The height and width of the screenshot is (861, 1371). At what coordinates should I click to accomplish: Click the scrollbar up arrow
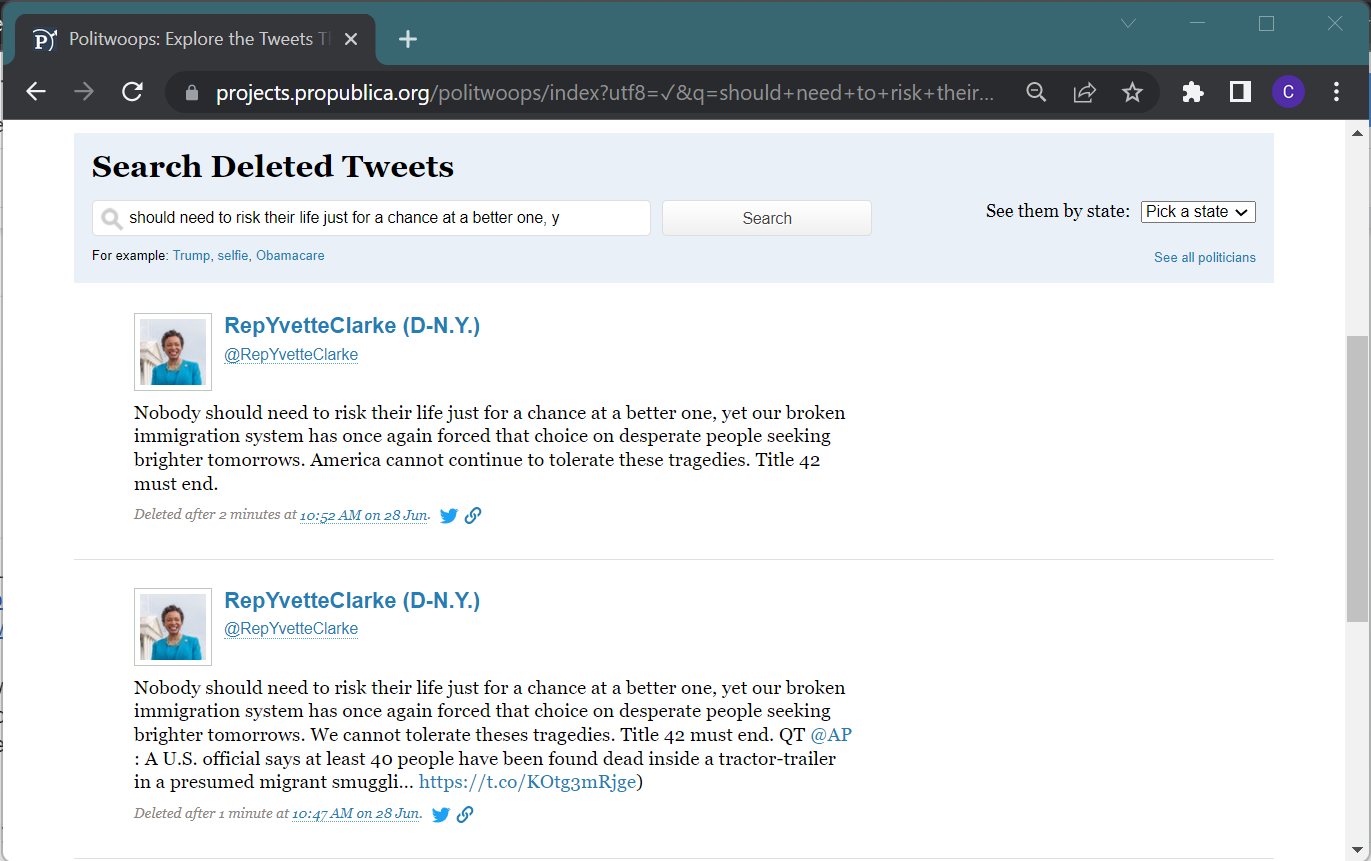(x=1357, y=133)
